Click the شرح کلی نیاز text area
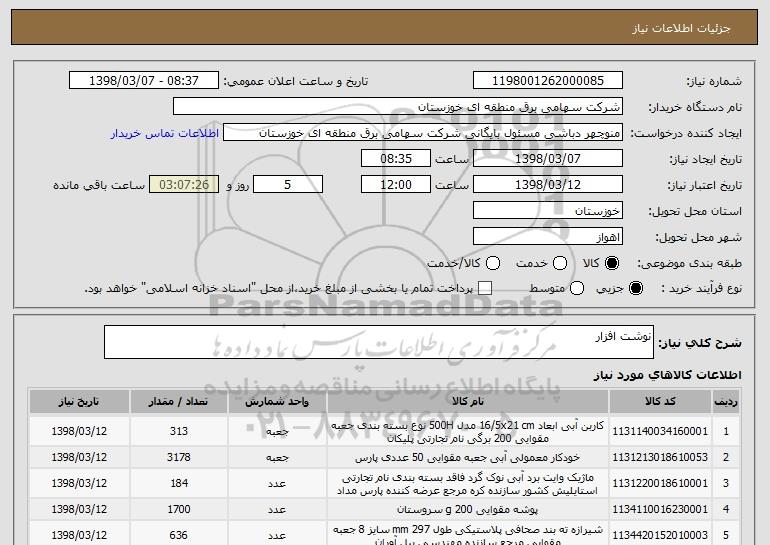The width and height of the screenshot is (770, 545). [x=379, y=342]
